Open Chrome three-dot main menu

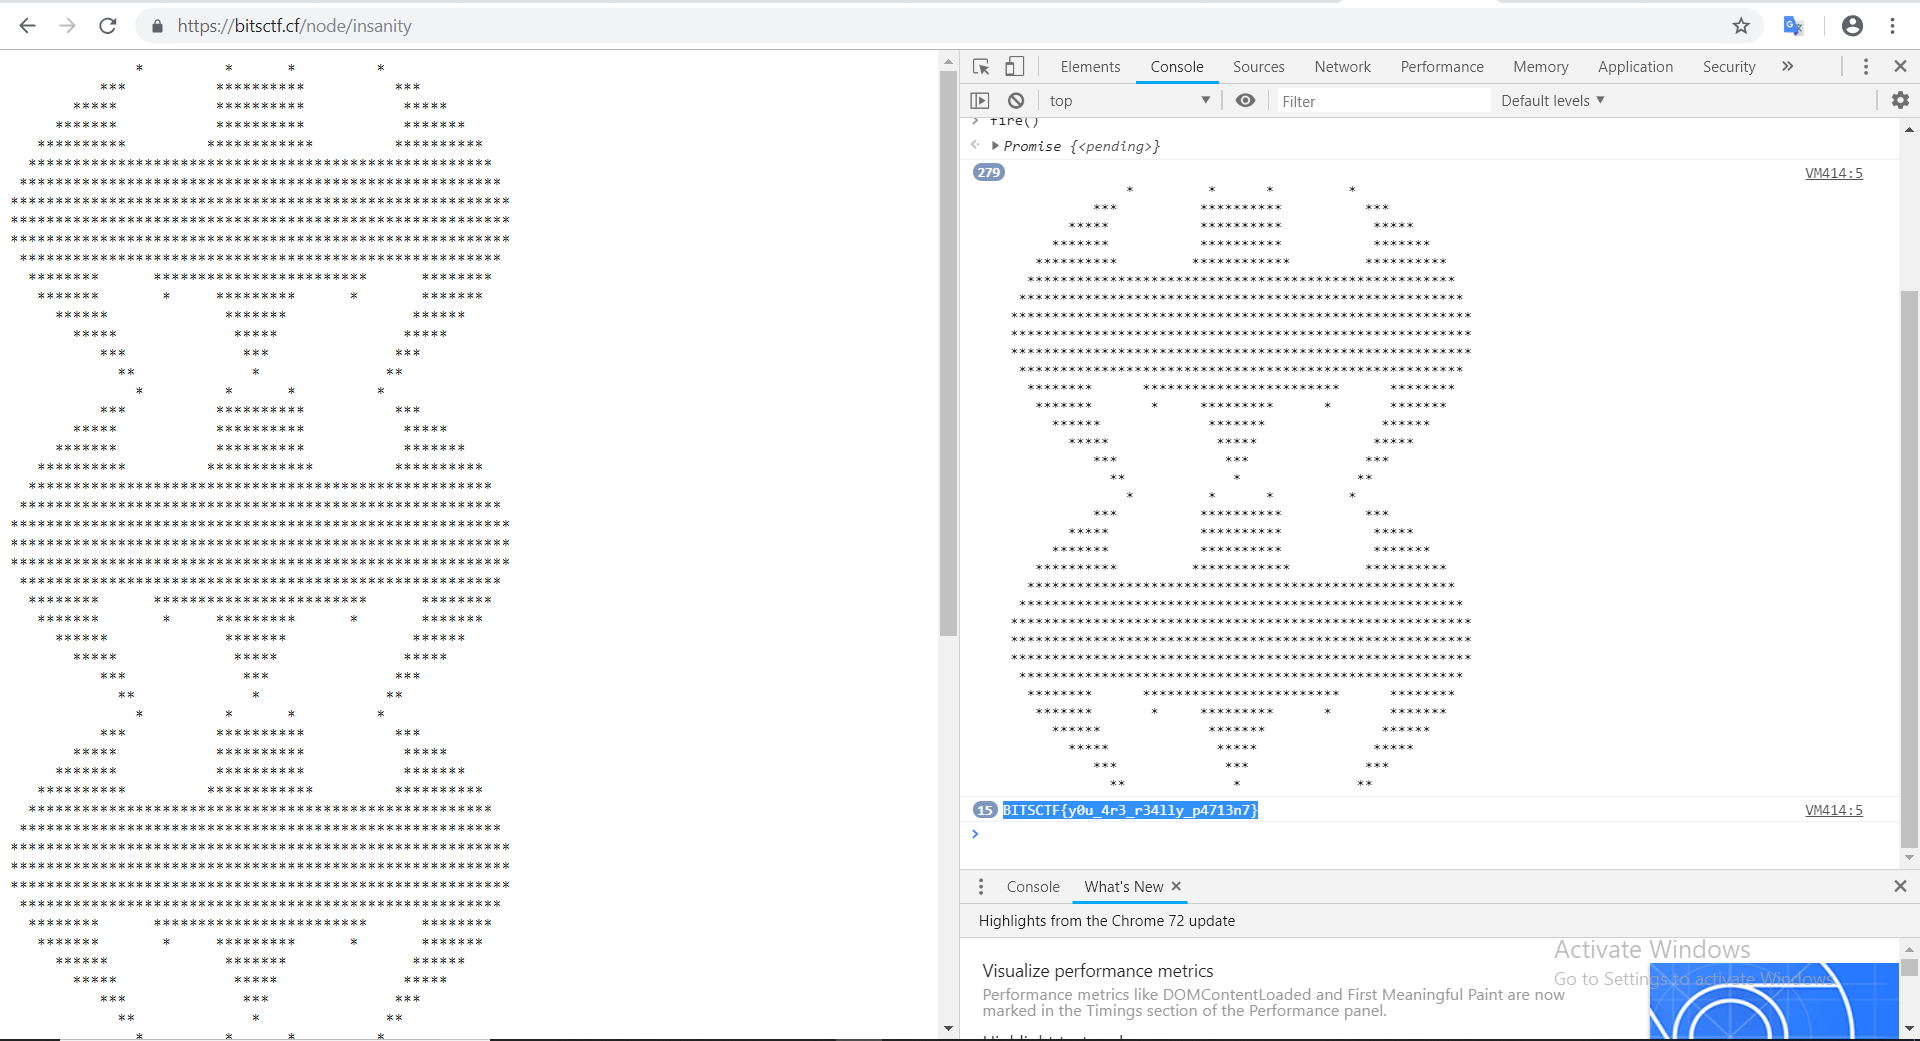point(1892,26)
